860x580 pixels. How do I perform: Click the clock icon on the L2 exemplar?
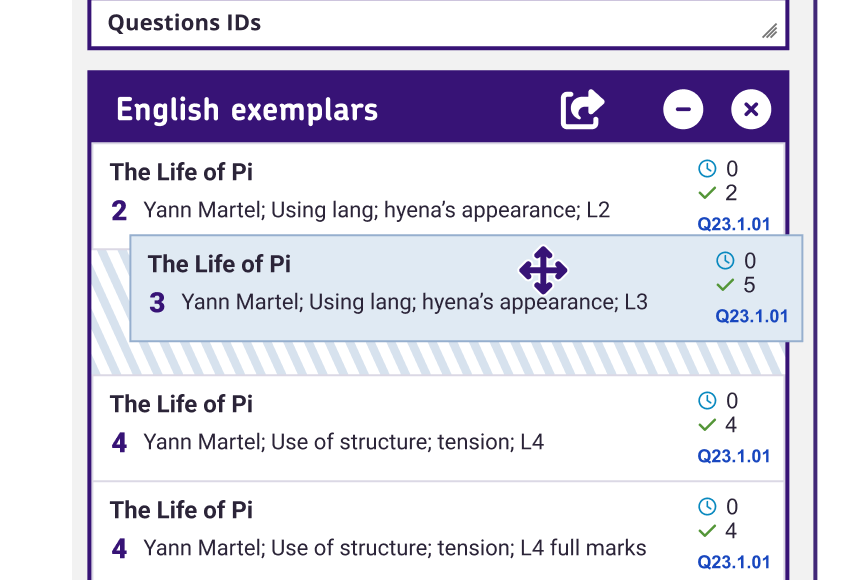tap(707, 168)
